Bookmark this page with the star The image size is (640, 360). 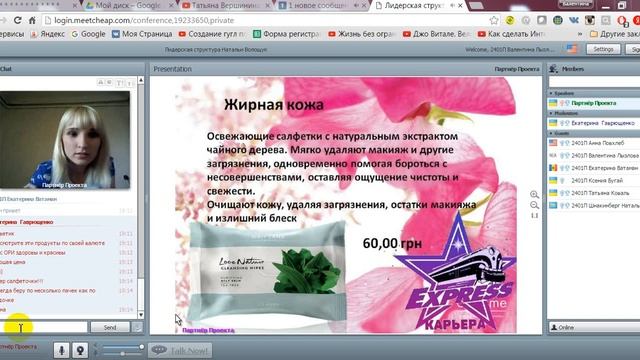(494, 20)
